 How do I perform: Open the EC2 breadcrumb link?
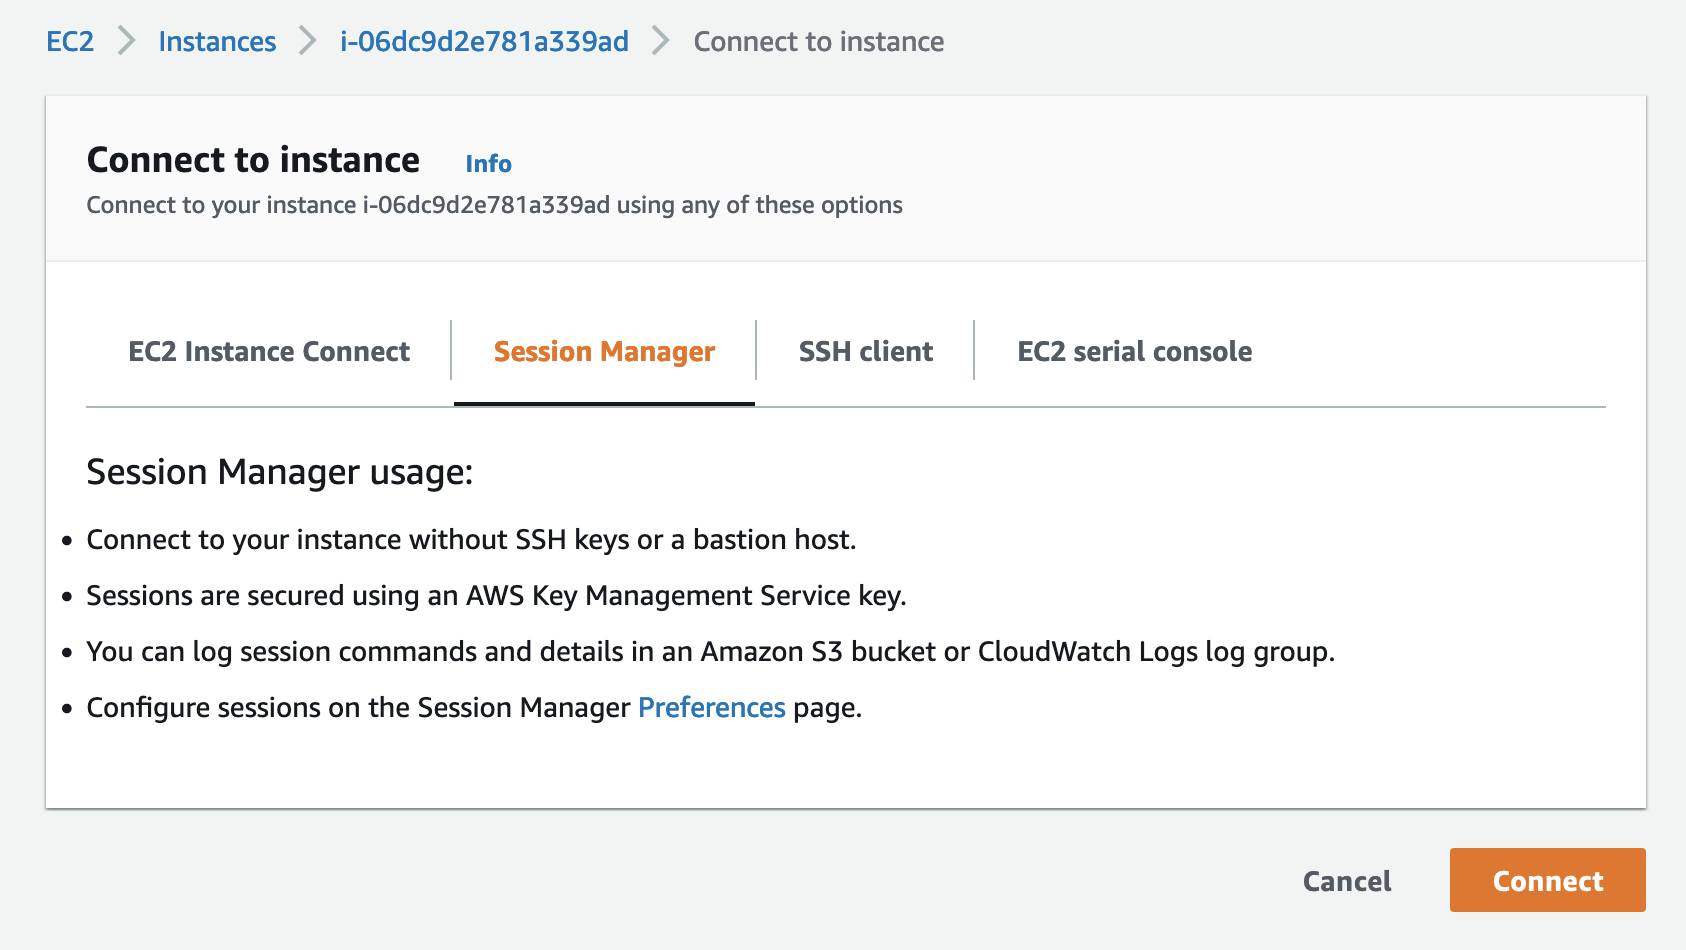pos(70,42)
